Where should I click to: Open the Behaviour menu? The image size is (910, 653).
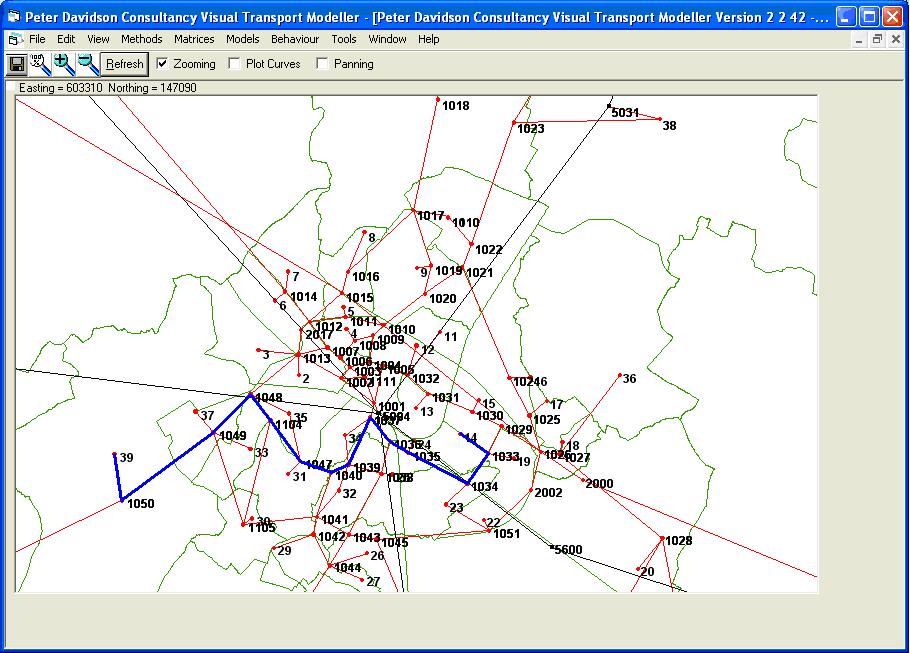coord(295,39)
